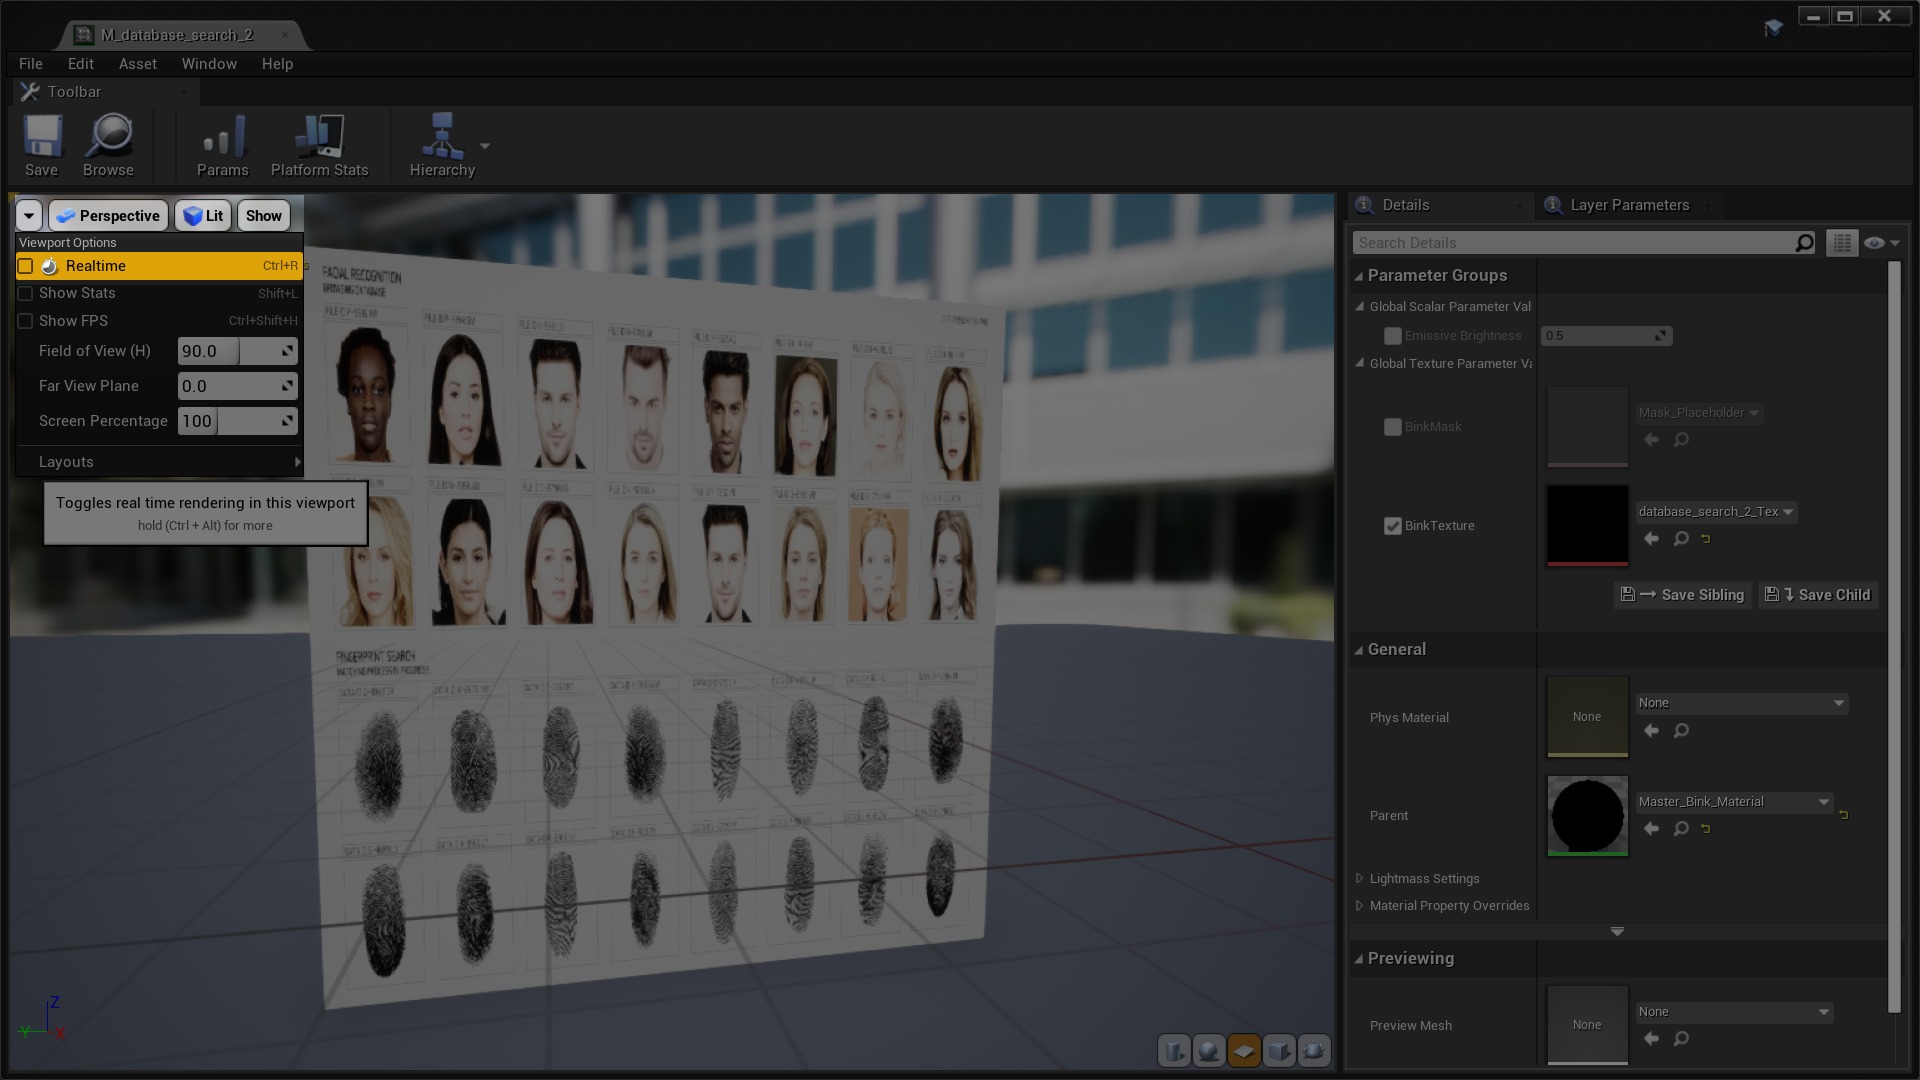Open Master_Bink_Material parent dropdown
The image size is (1920, 1080).
point(1734,802)
